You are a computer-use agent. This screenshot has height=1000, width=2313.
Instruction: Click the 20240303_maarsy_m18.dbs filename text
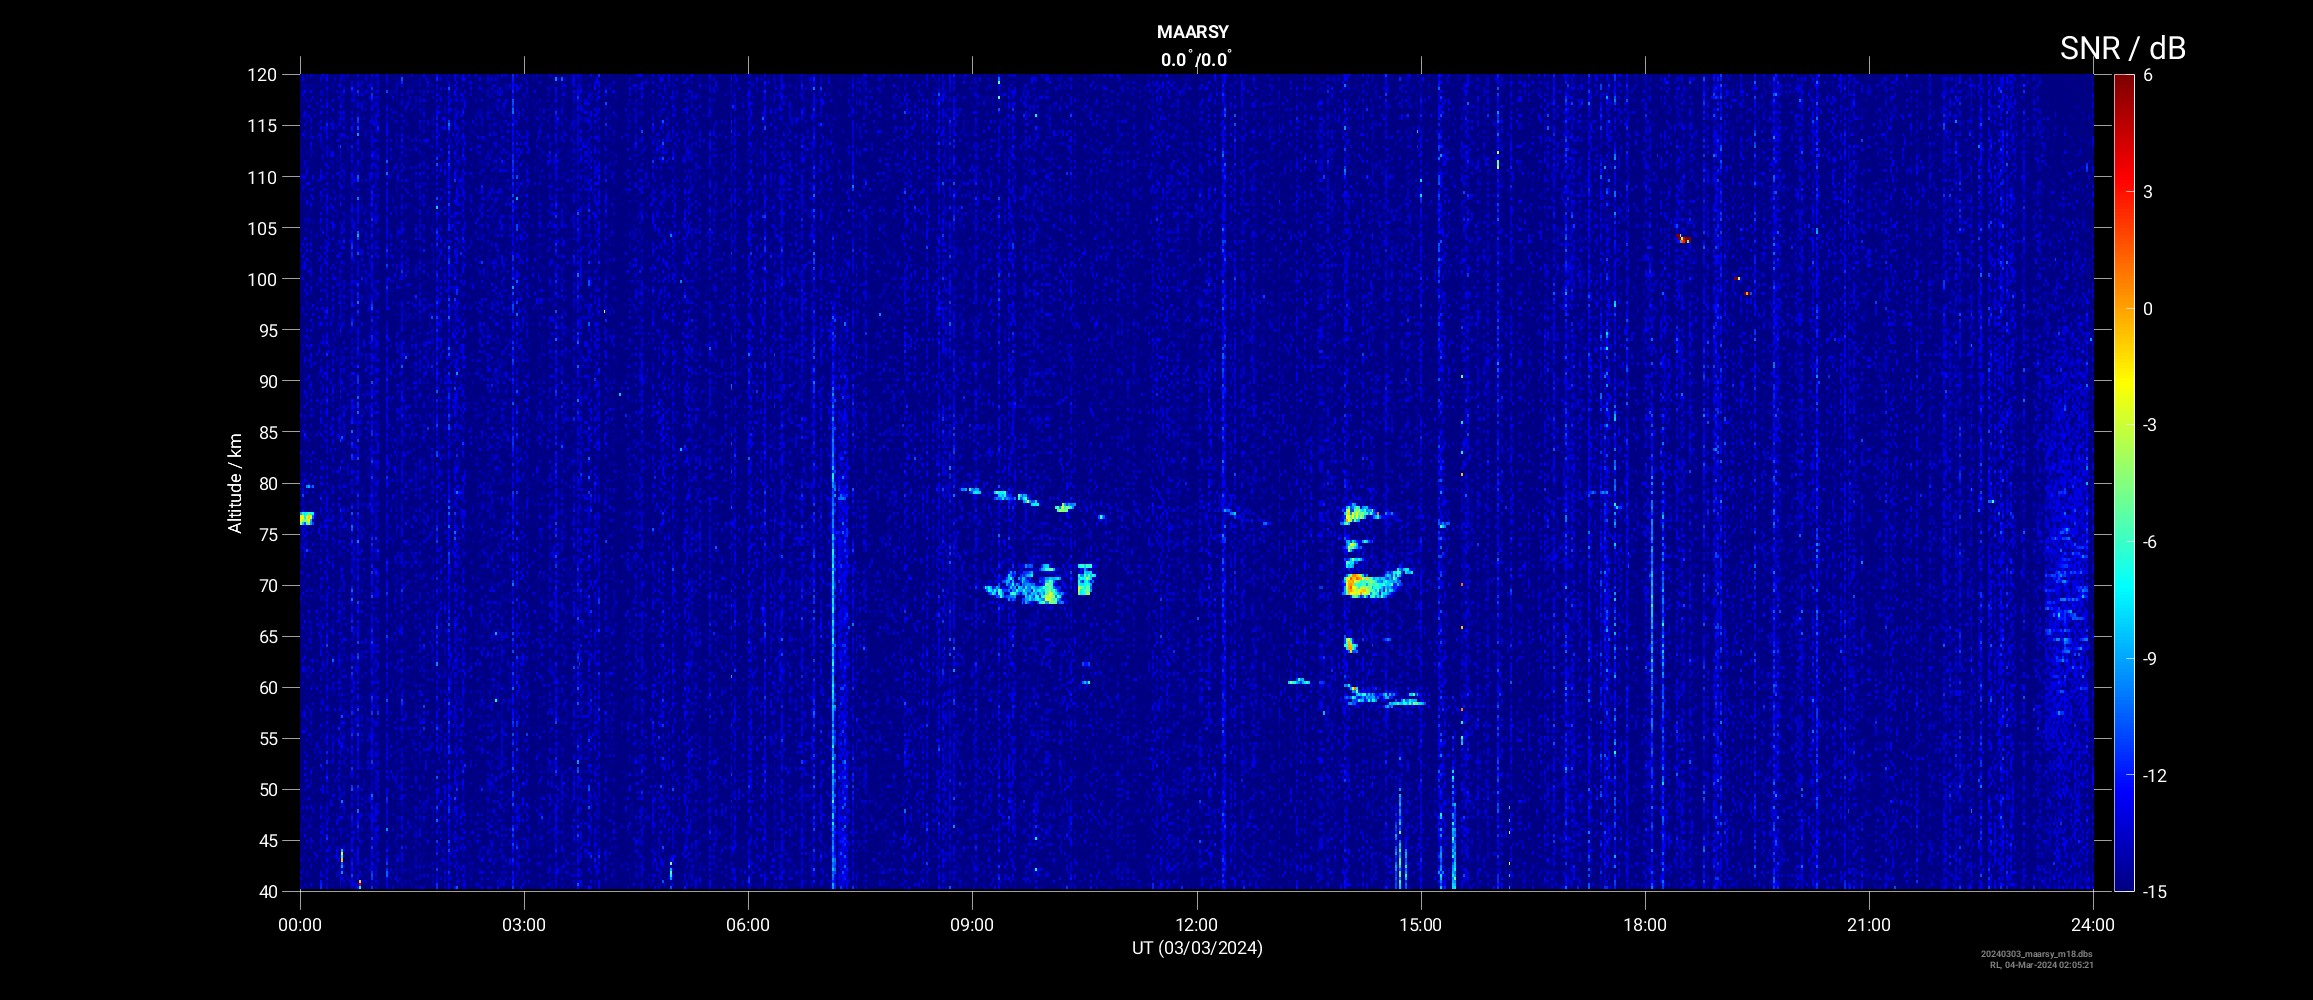click(x=2037, y=954)
